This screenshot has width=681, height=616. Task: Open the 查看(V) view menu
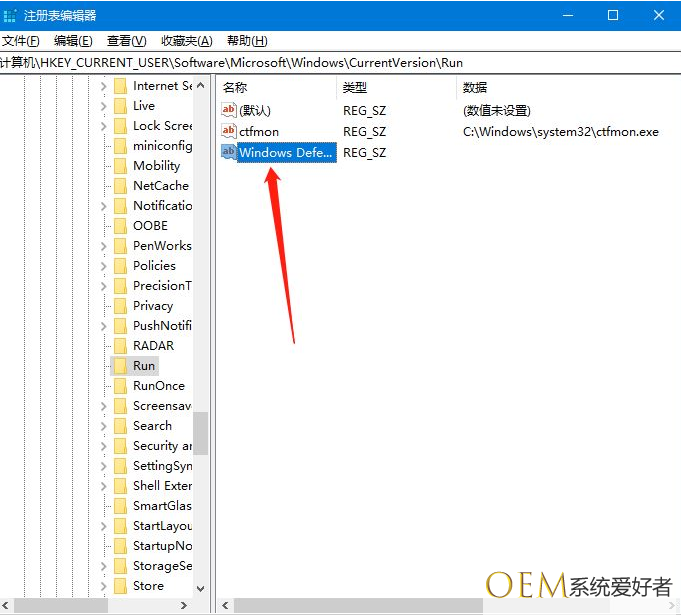(x=126, y=41)
